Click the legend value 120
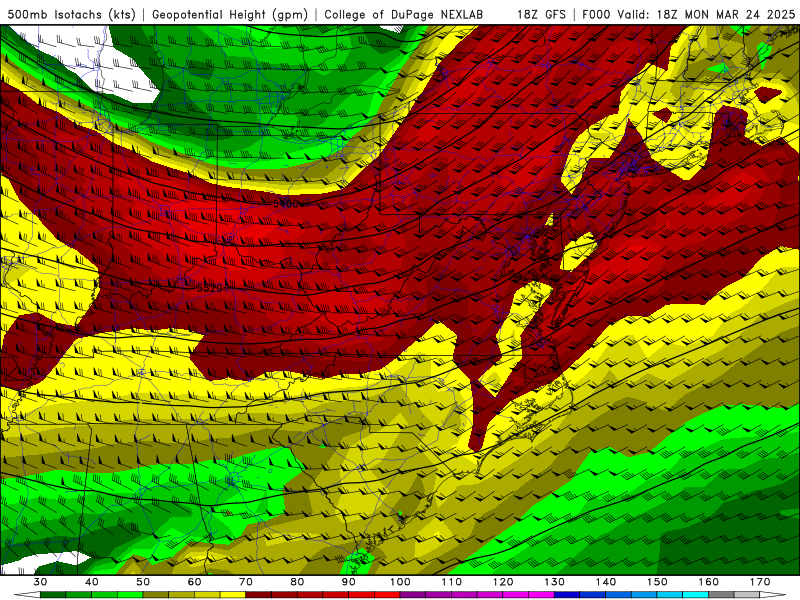The width and height of the screenshot is (800, 600). pos(503,582)
